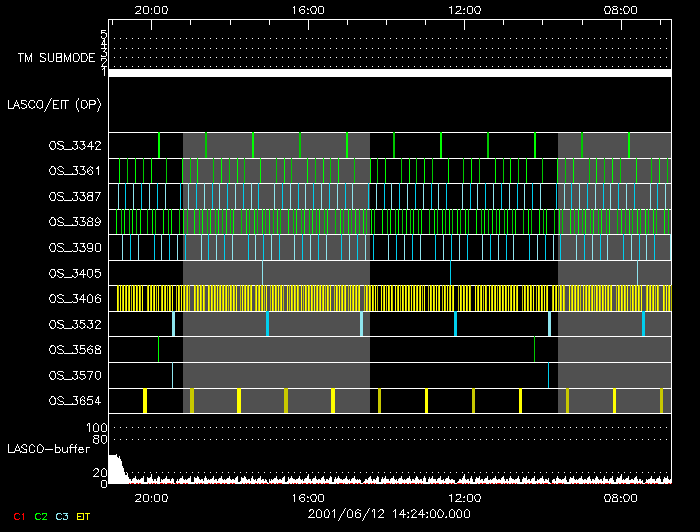The height and width of the screenshot is (532, 700).
Task: Select the LASCO/EIT (DP) label
Action: point(54,104)
